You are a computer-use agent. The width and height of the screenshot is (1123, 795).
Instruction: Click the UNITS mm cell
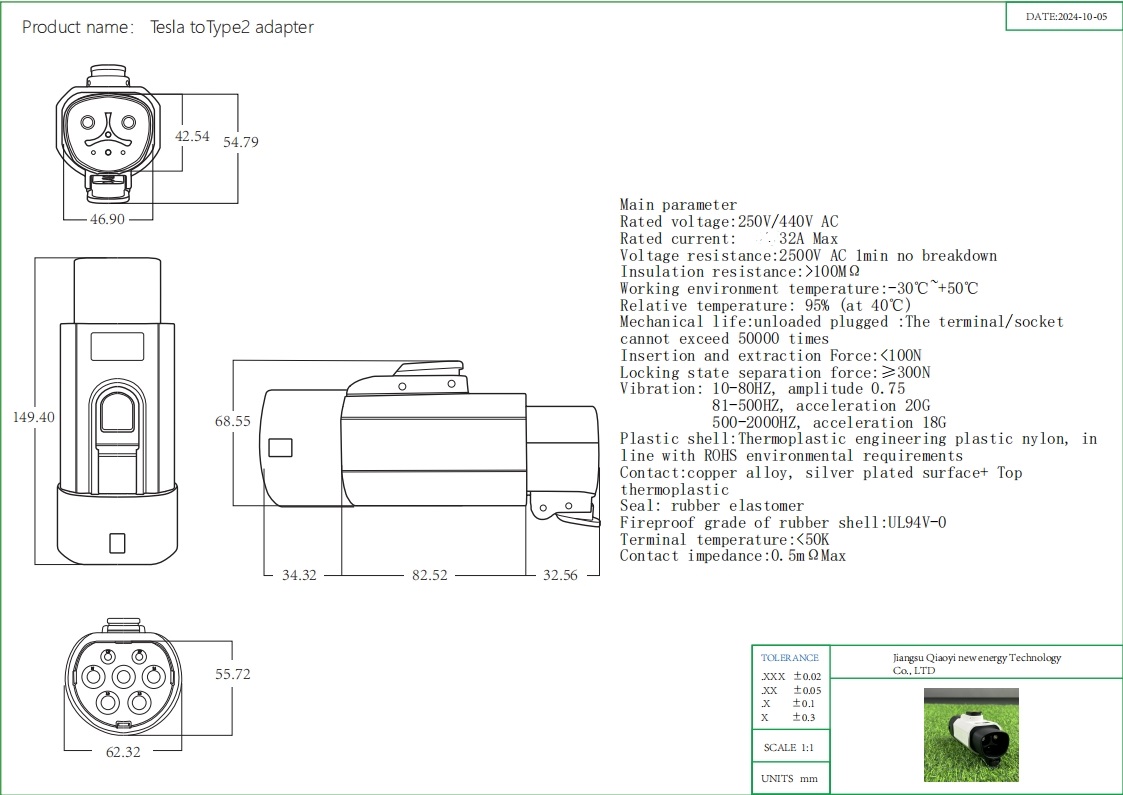(790, 779)
